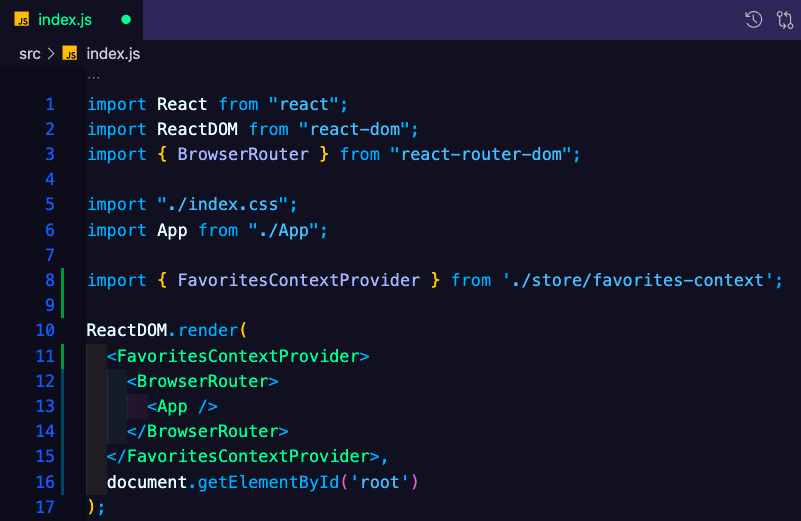Select the index.js editor tab

tap(72, 20)
